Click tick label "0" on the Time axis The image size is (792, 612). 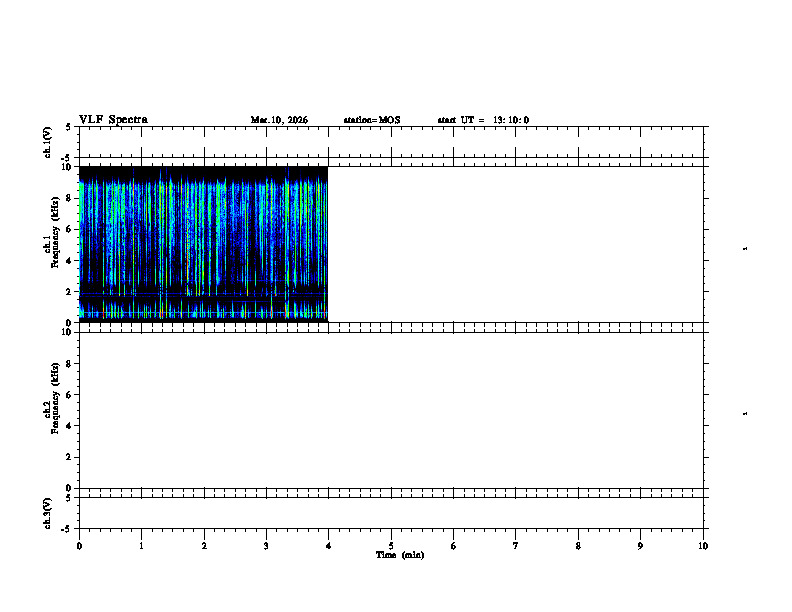(79, 546)
